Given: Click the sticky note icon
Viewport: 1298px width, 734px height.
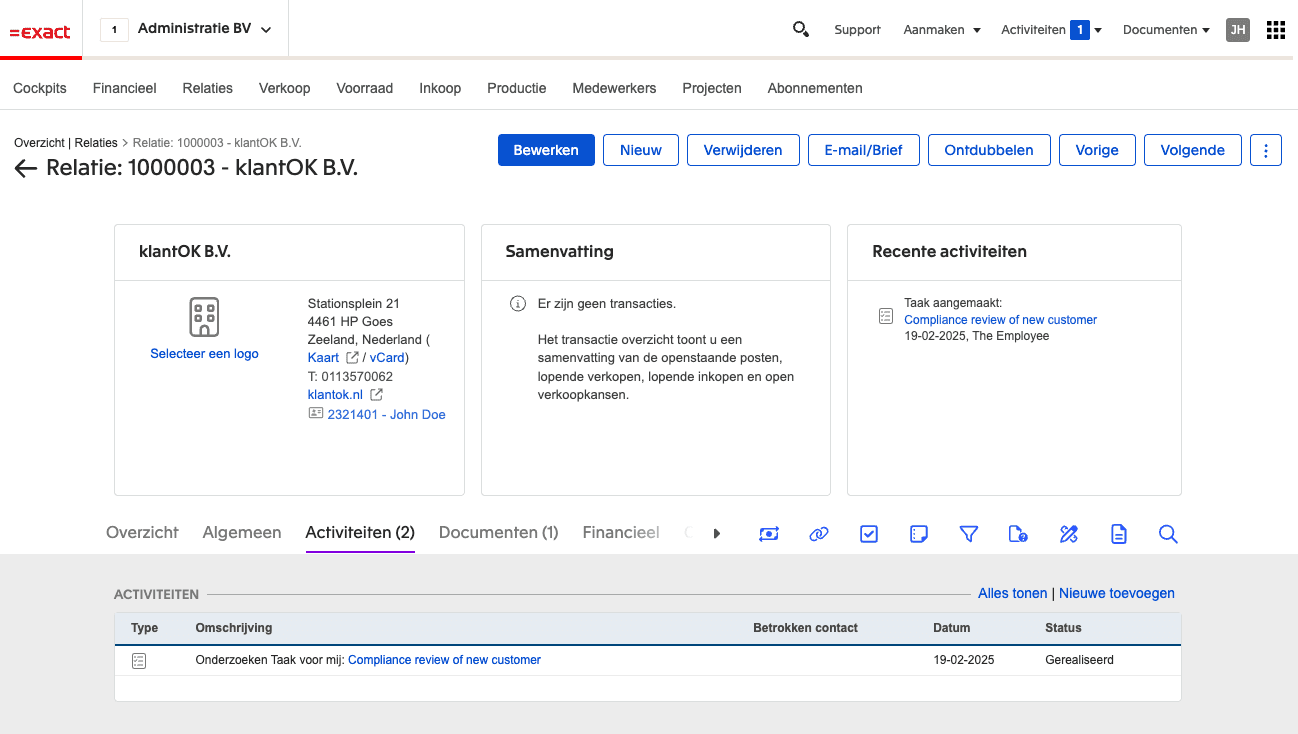Looking at the screenshot, I should [919, 534].
